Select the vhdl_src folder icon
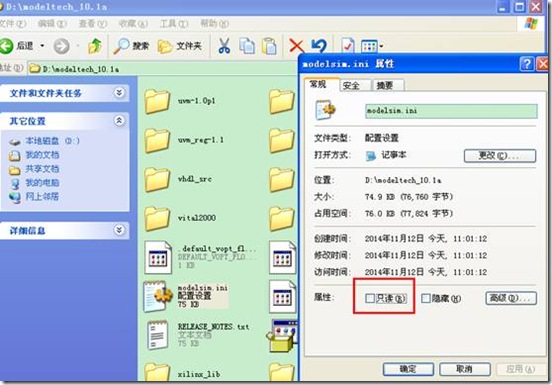Viewport: 552px width, 385px height. (x=157, y=179)
